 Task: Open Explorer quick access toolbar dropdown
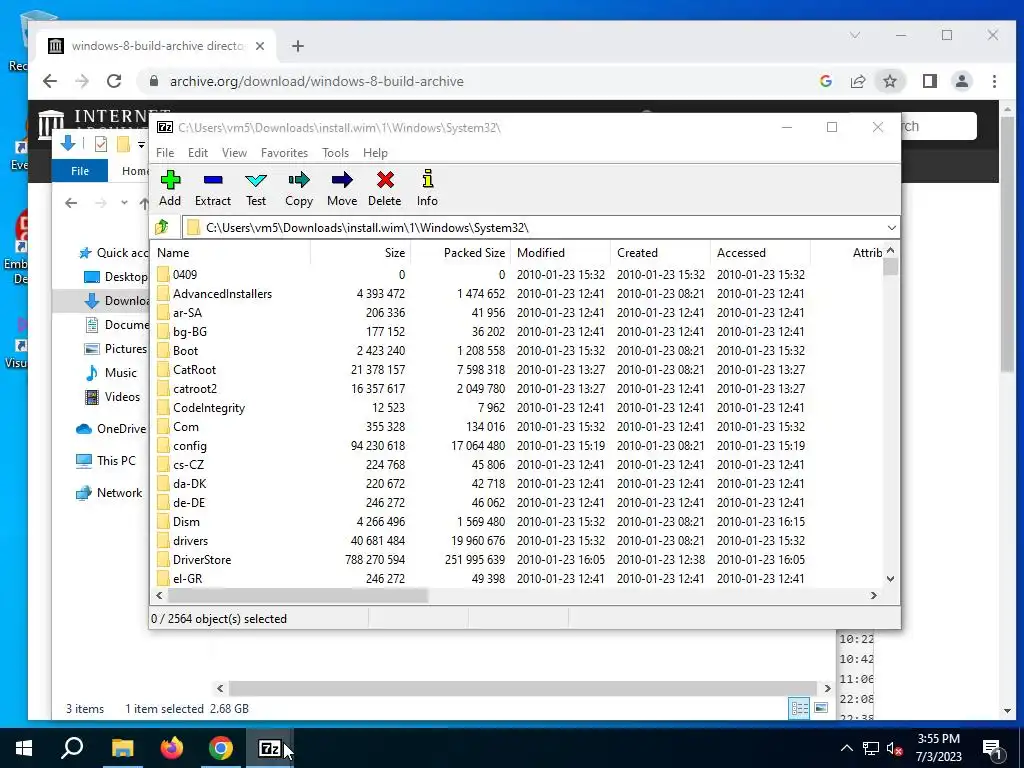[x=141, y=144]
